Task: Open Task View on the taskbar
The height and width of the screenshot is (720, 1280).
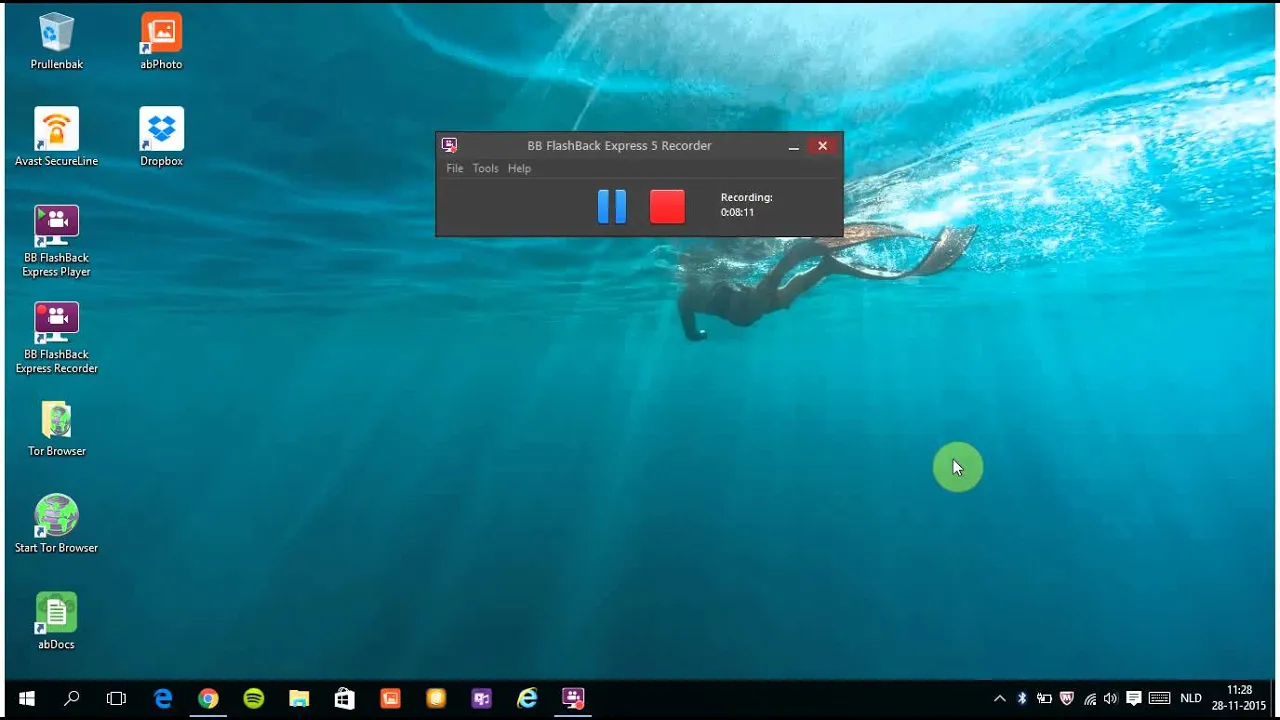Action: [116, 699]
